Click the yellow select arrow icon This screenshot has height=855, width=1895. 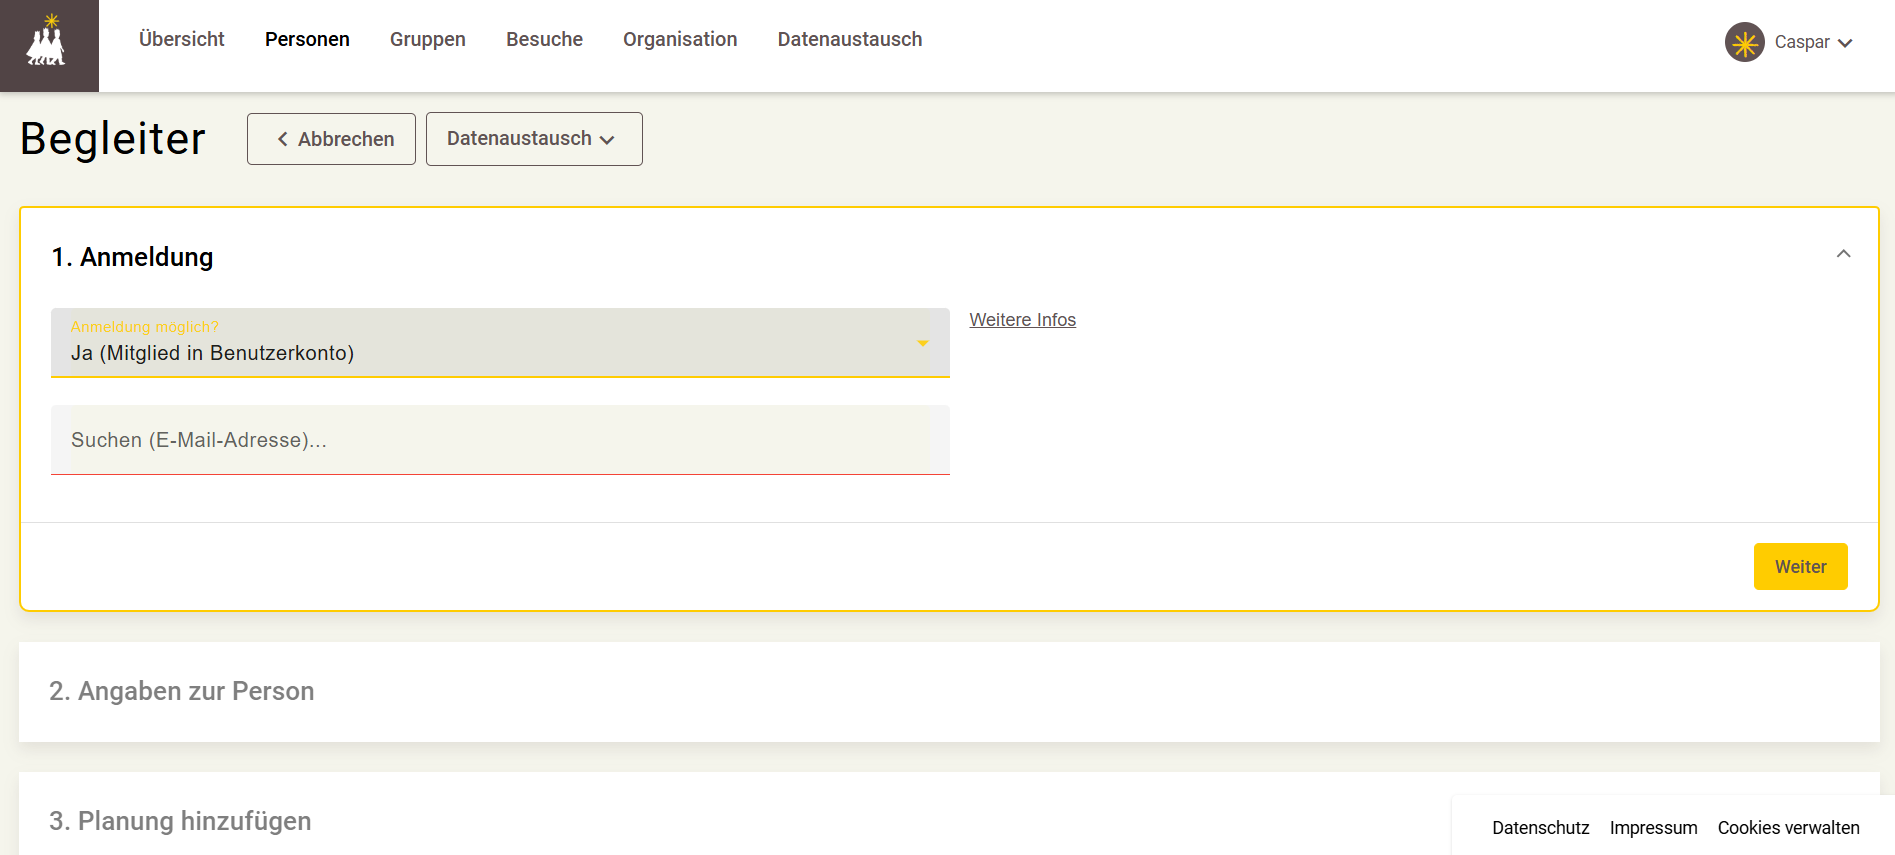point(923,343)
